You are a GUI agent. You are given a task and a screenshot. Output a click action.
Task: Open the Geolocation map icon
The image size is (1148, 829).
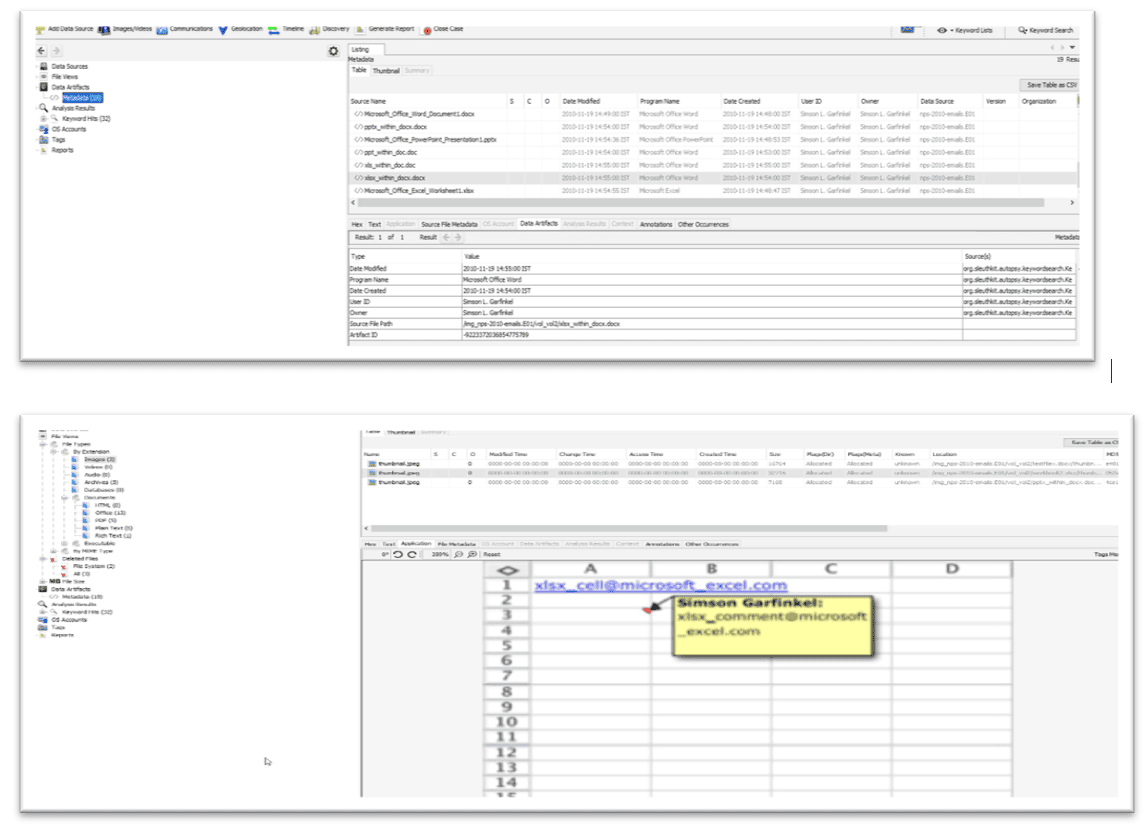223,30
